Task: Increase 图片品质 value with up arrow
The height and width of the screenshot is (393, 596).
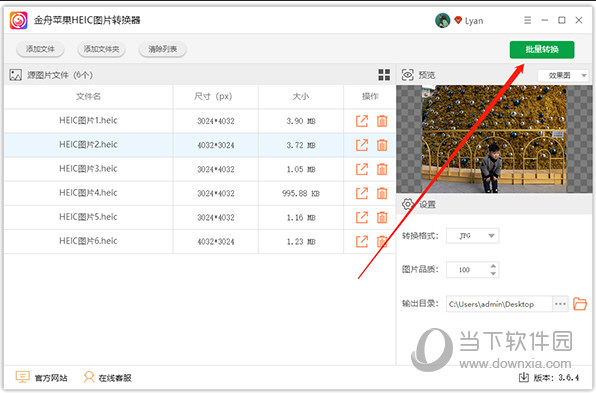Action: pos(493,266)
